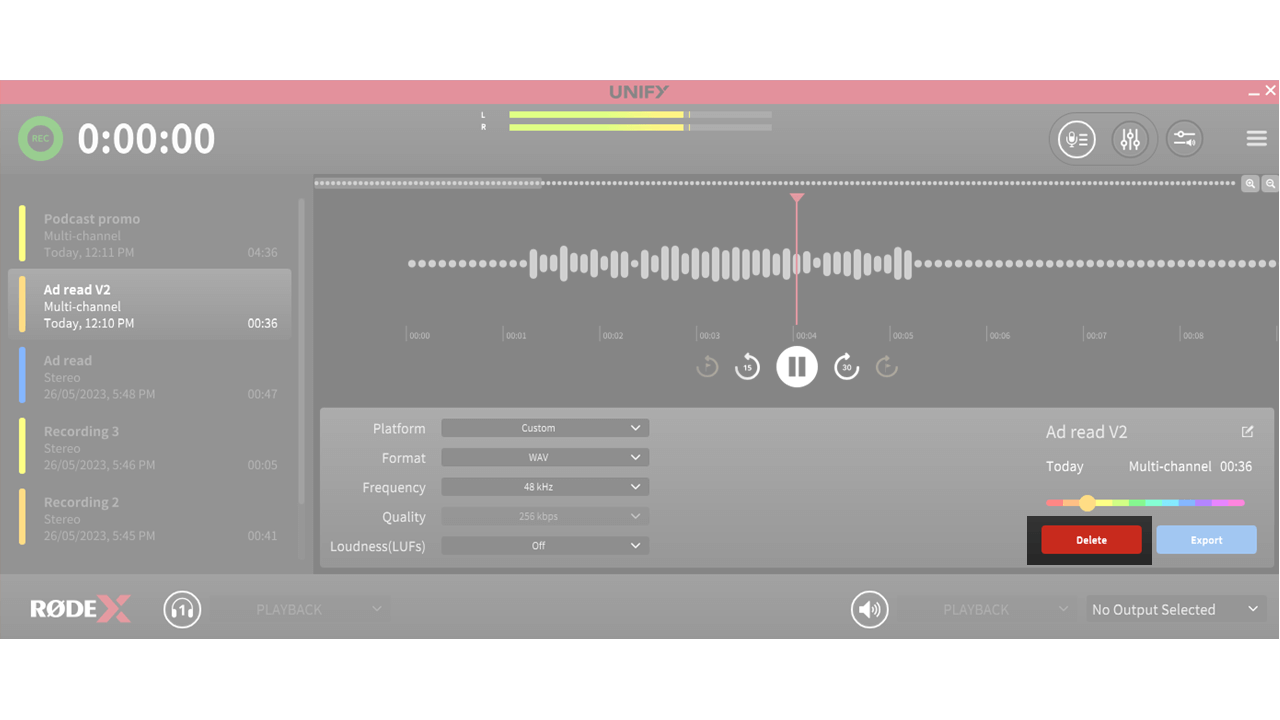Click the speaker icon in the bottom bar

pos(869,608)
